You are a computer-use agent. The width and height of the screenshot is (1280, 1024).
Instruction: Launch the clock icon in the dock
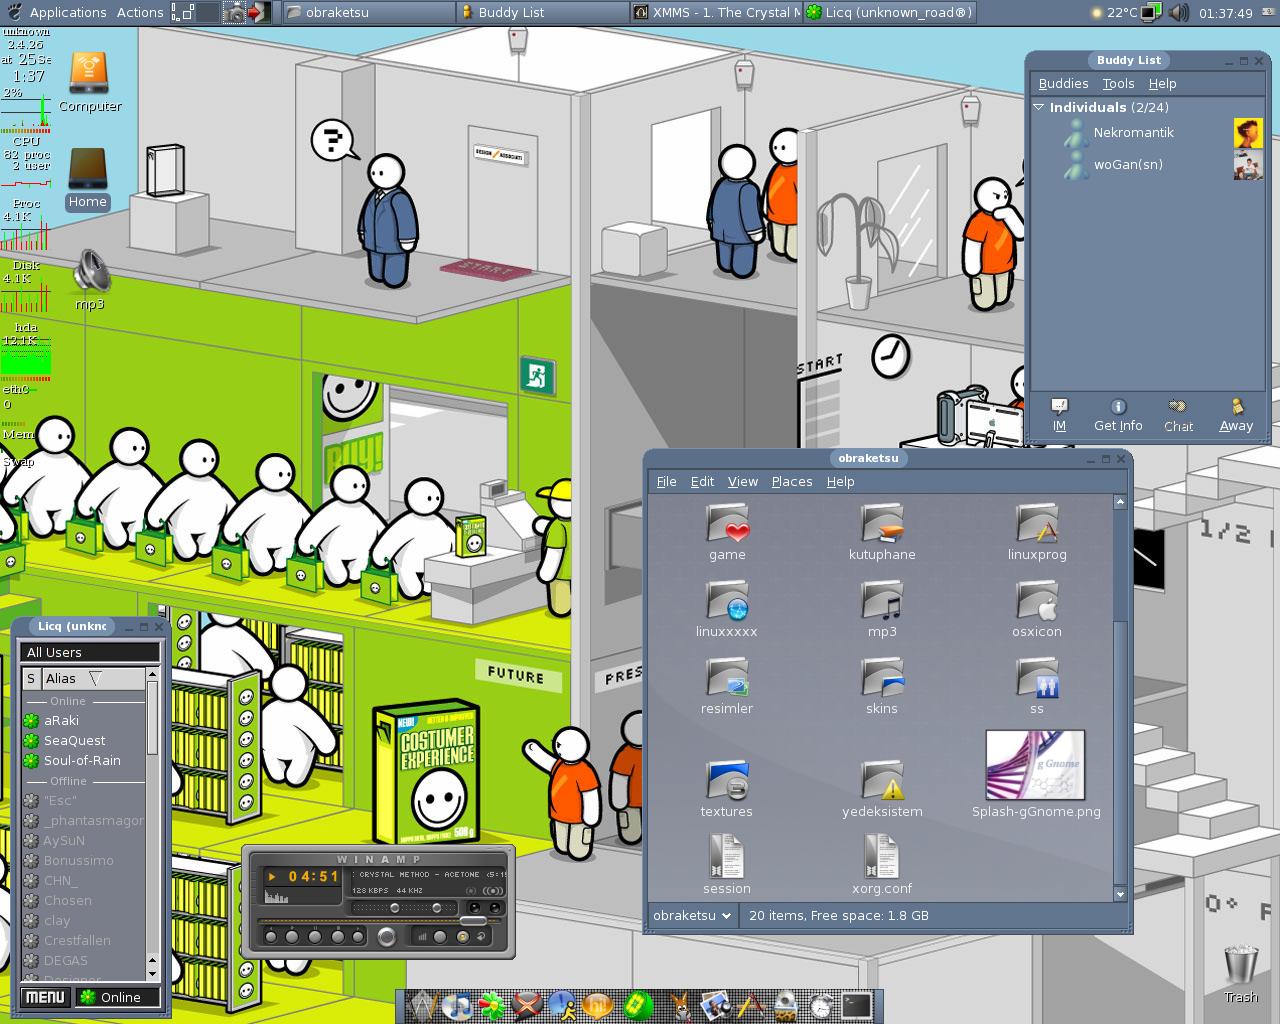[x=821, y=1005]
